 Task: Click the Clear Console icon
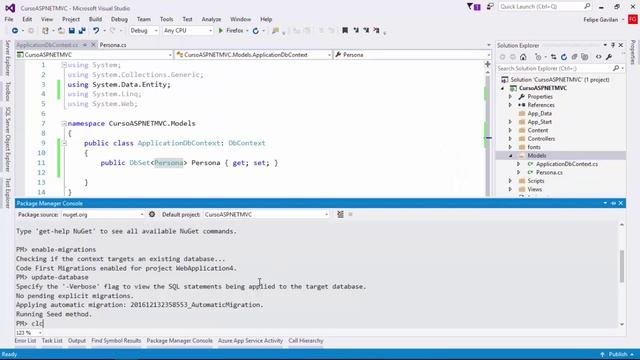tap(340, 214)
